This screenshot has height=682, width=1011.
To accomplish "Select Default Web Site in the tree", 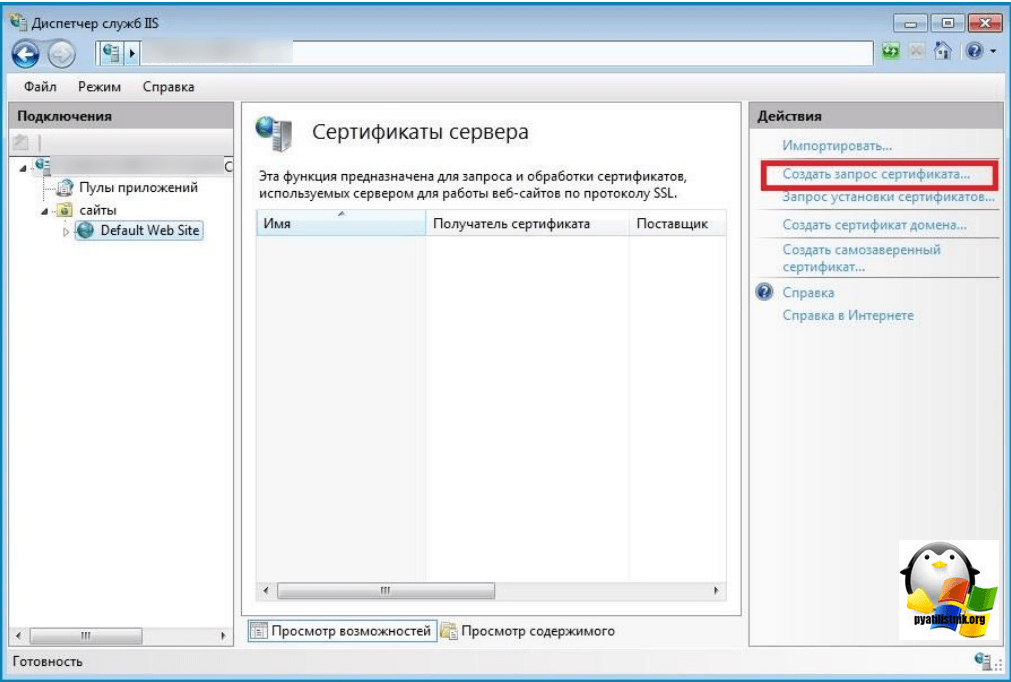I will click(150, 230).
